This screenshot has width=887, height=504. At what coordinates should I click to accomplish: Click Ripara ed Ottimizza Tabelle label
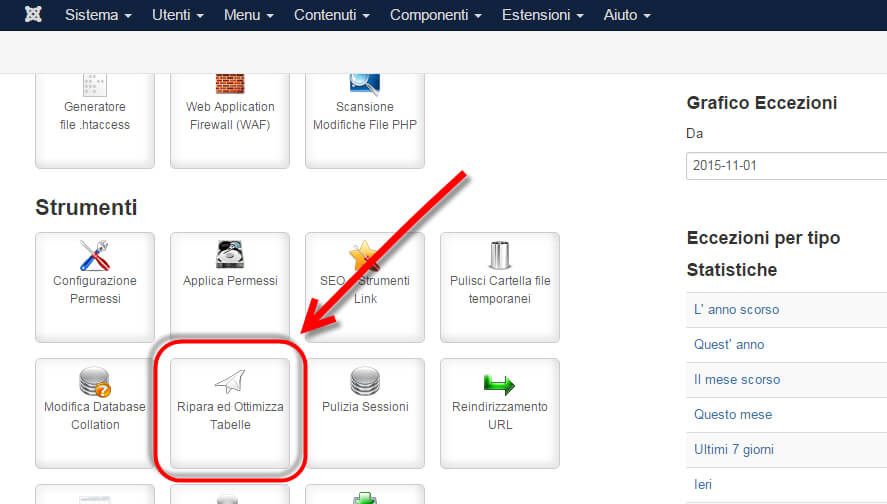[230, 416]
